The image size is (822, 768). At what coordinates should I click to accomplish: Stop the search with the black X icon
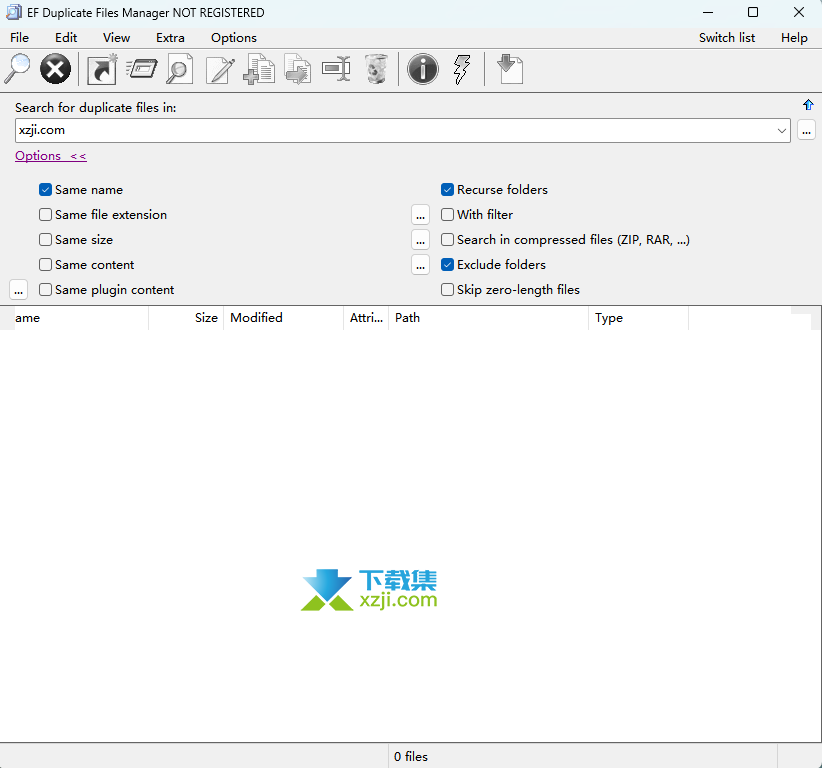[56, 69]
